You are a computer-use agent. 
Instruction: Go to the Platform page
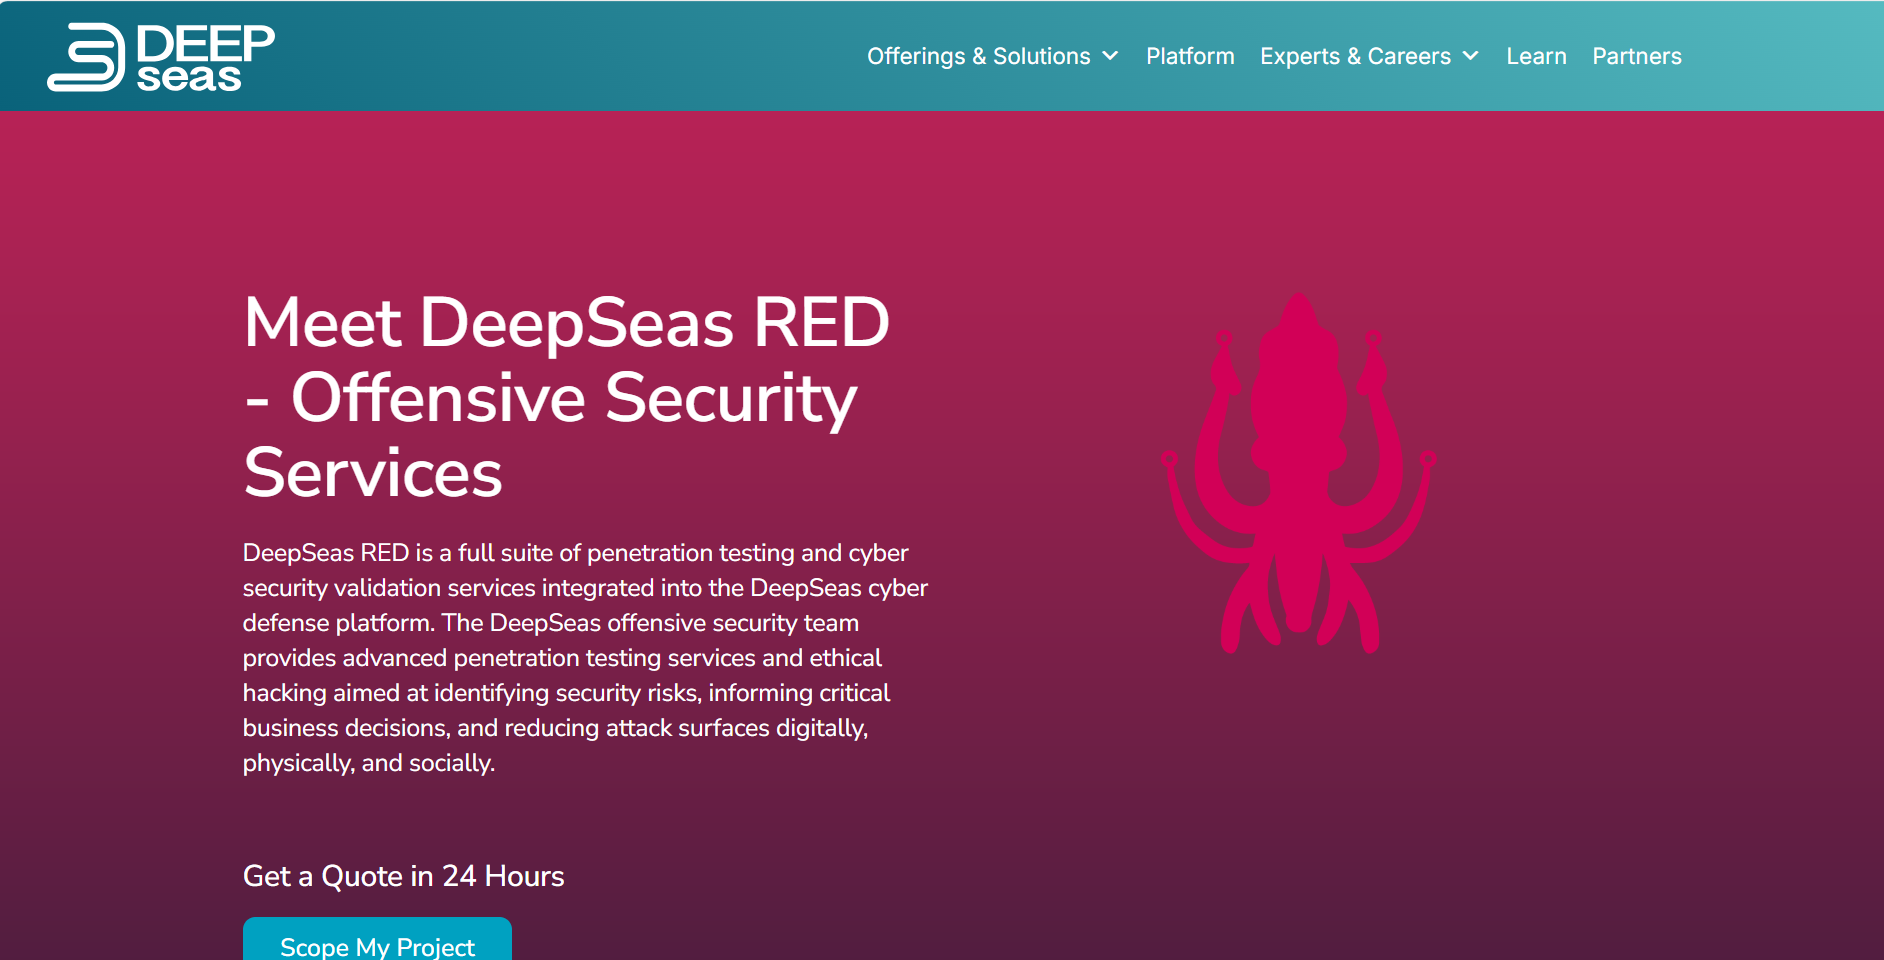tap(1190, 56)
